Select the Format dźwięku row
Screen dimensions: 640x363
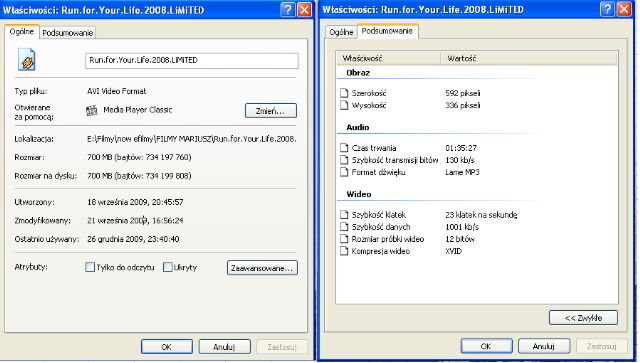tap(477, 172)
